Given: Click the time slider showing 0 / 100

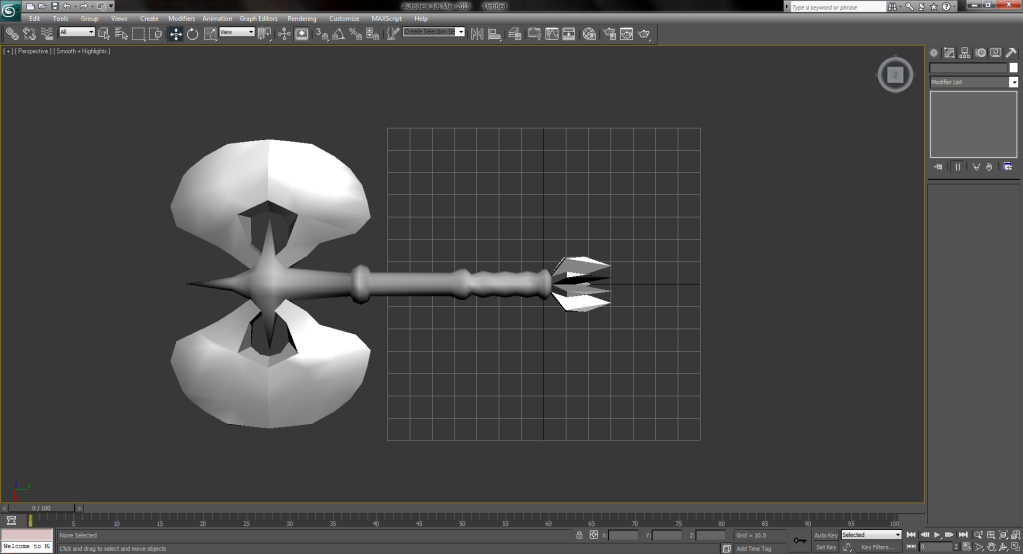Looking at the screenshot, I should point(40,508).
